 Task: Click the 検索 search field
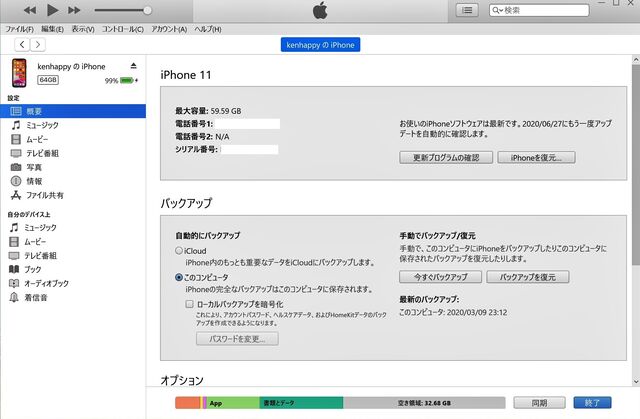click(x=539, y=10)
